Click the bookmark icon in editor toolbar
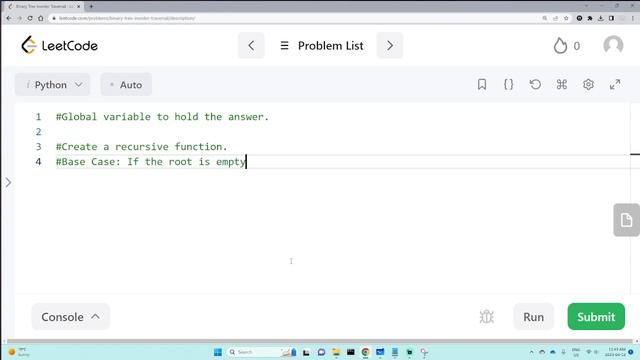Image resolution: width=640 pixels, height=360 pixels. pyautogui.click(x=482, y=84)
